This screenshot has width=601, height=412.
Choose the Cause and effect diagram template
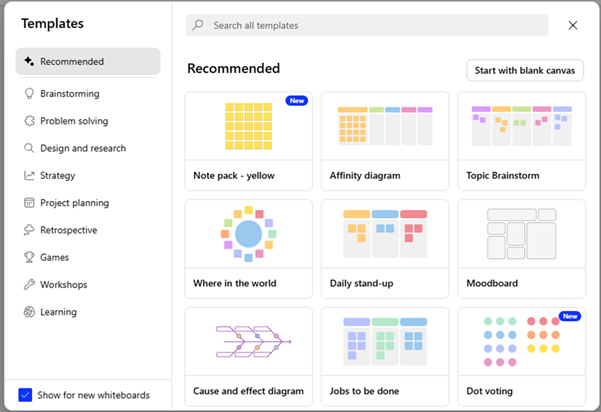[249, 355]
